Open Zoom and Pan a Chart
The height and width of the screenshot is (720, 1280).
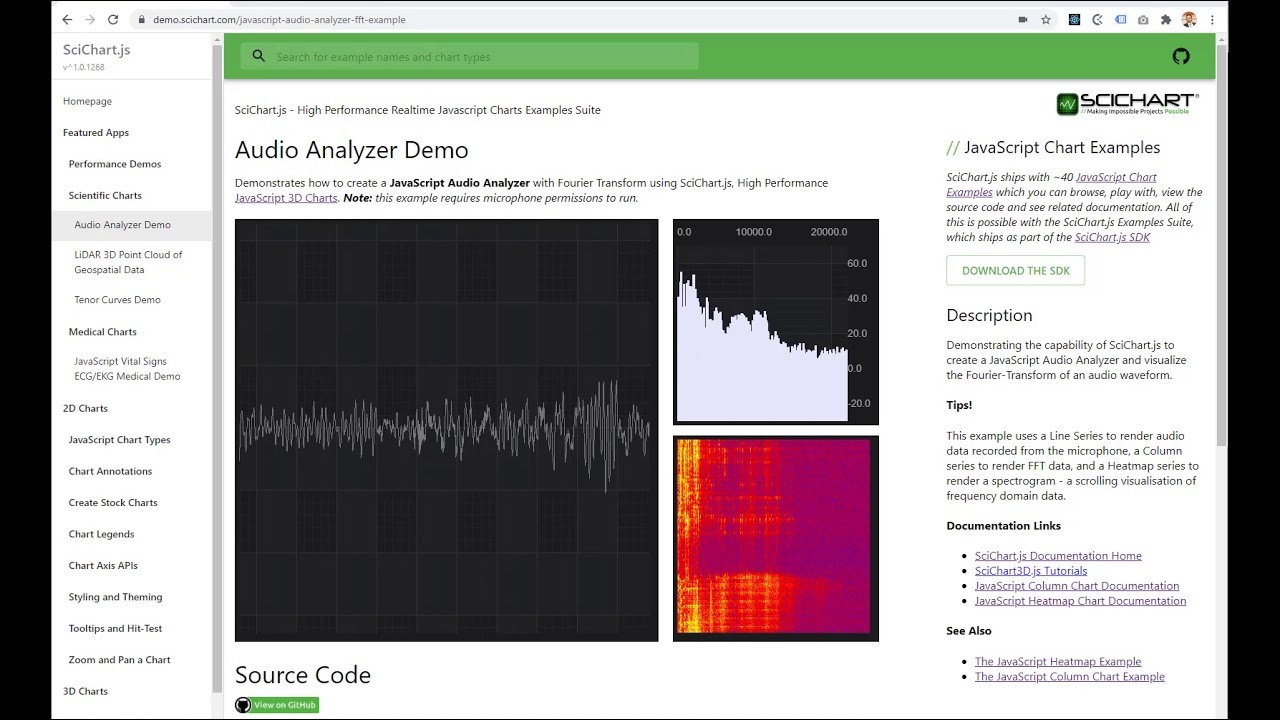tap(119, 660)
